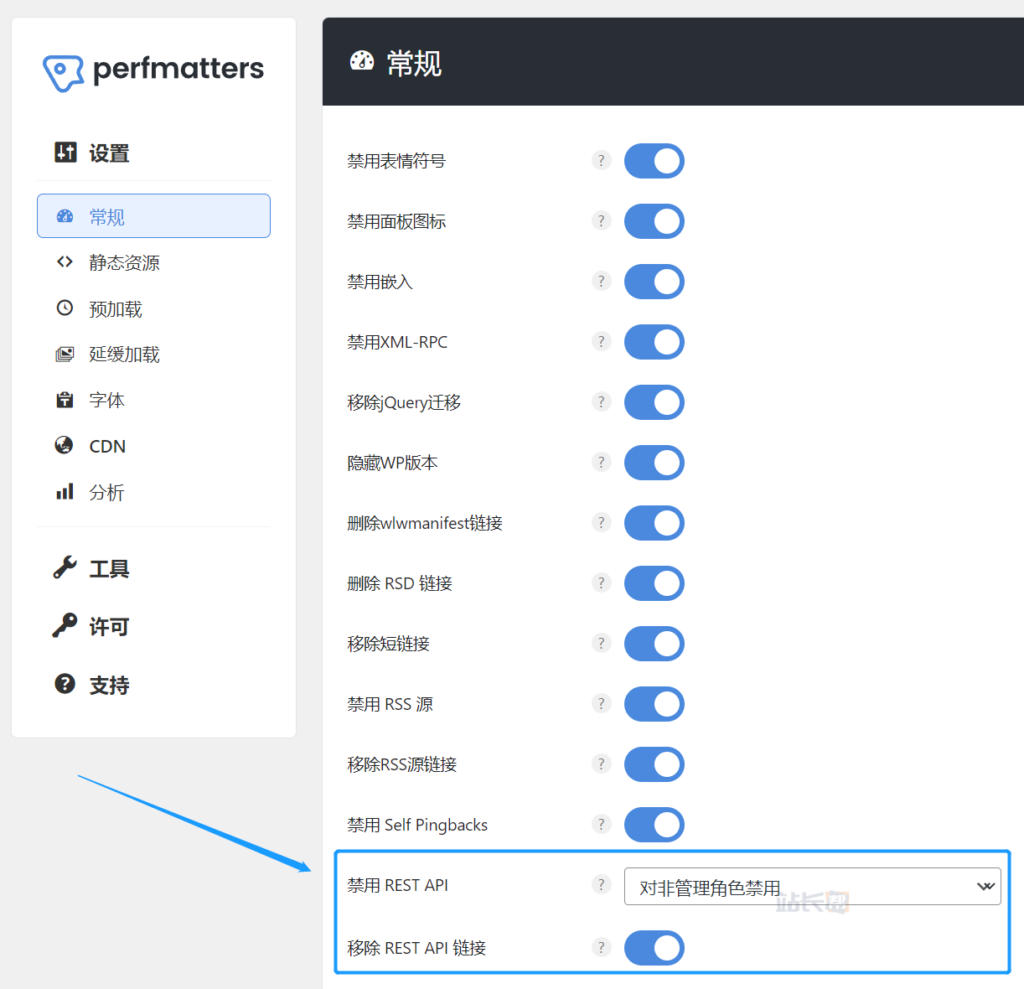The image size is (1024, 989).
Task: Click the 支持 question mark icon
Action: tap(63, 685)
